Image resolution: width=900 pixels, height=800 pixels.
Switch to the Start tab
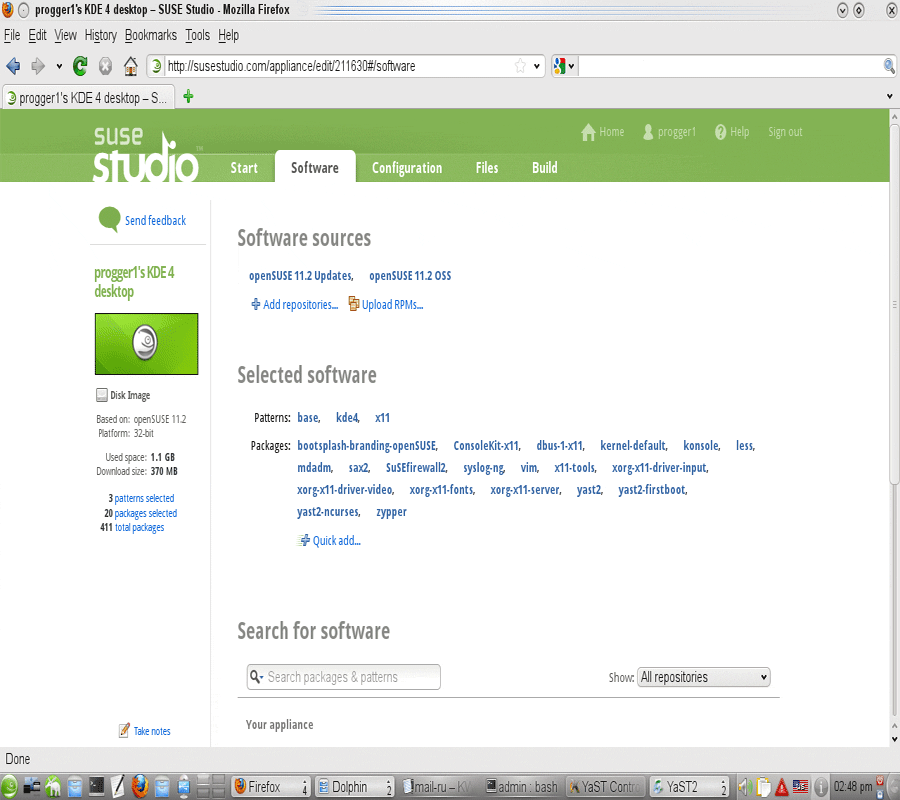point(244,168)
